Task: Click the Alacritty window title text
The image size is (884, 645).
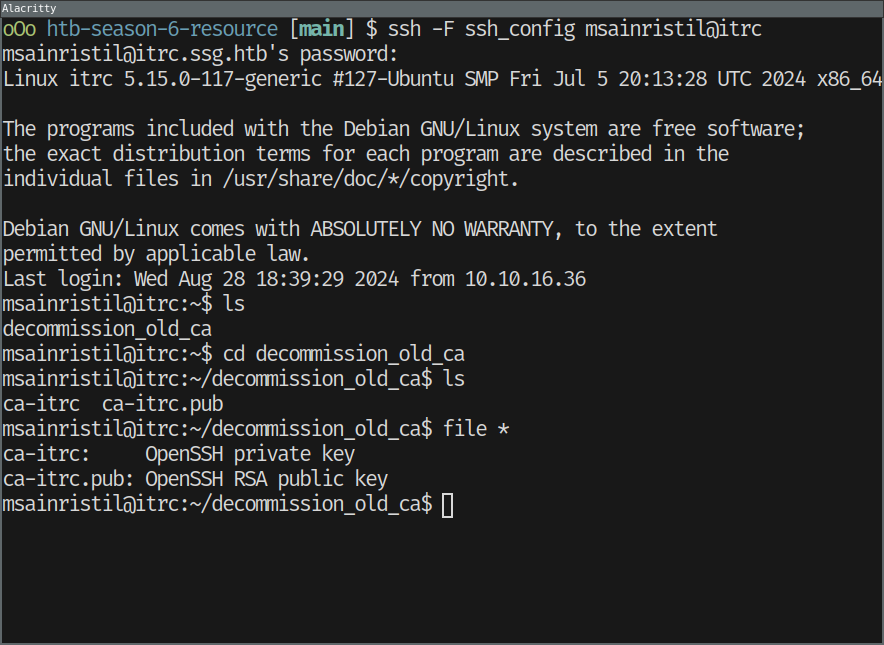Action: 29,8
